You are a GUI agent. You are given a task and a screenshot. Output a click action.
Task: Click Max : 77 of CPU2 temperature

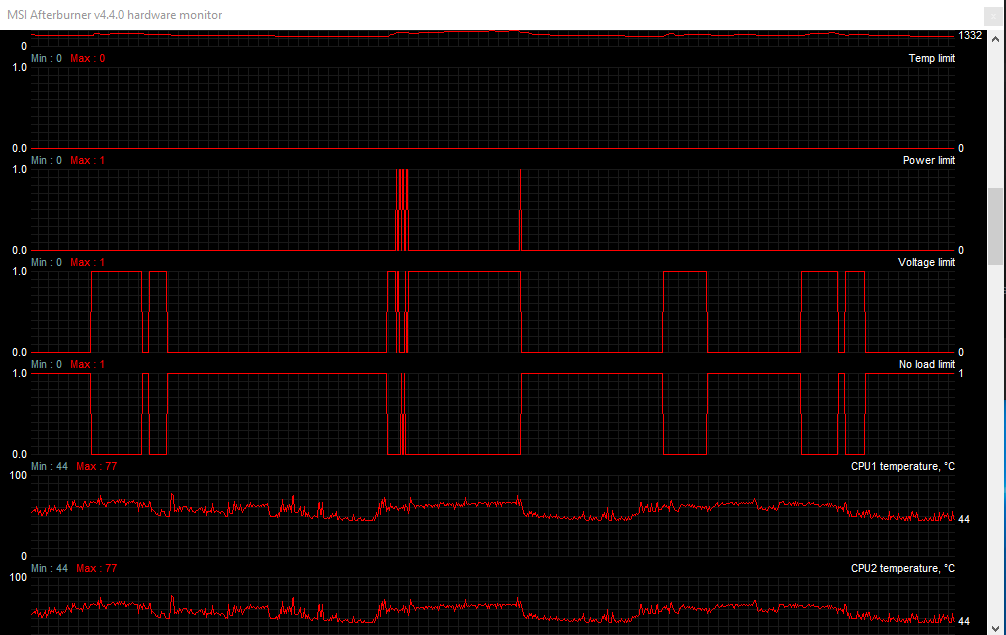pyautogui.click(x=97, y=568)
